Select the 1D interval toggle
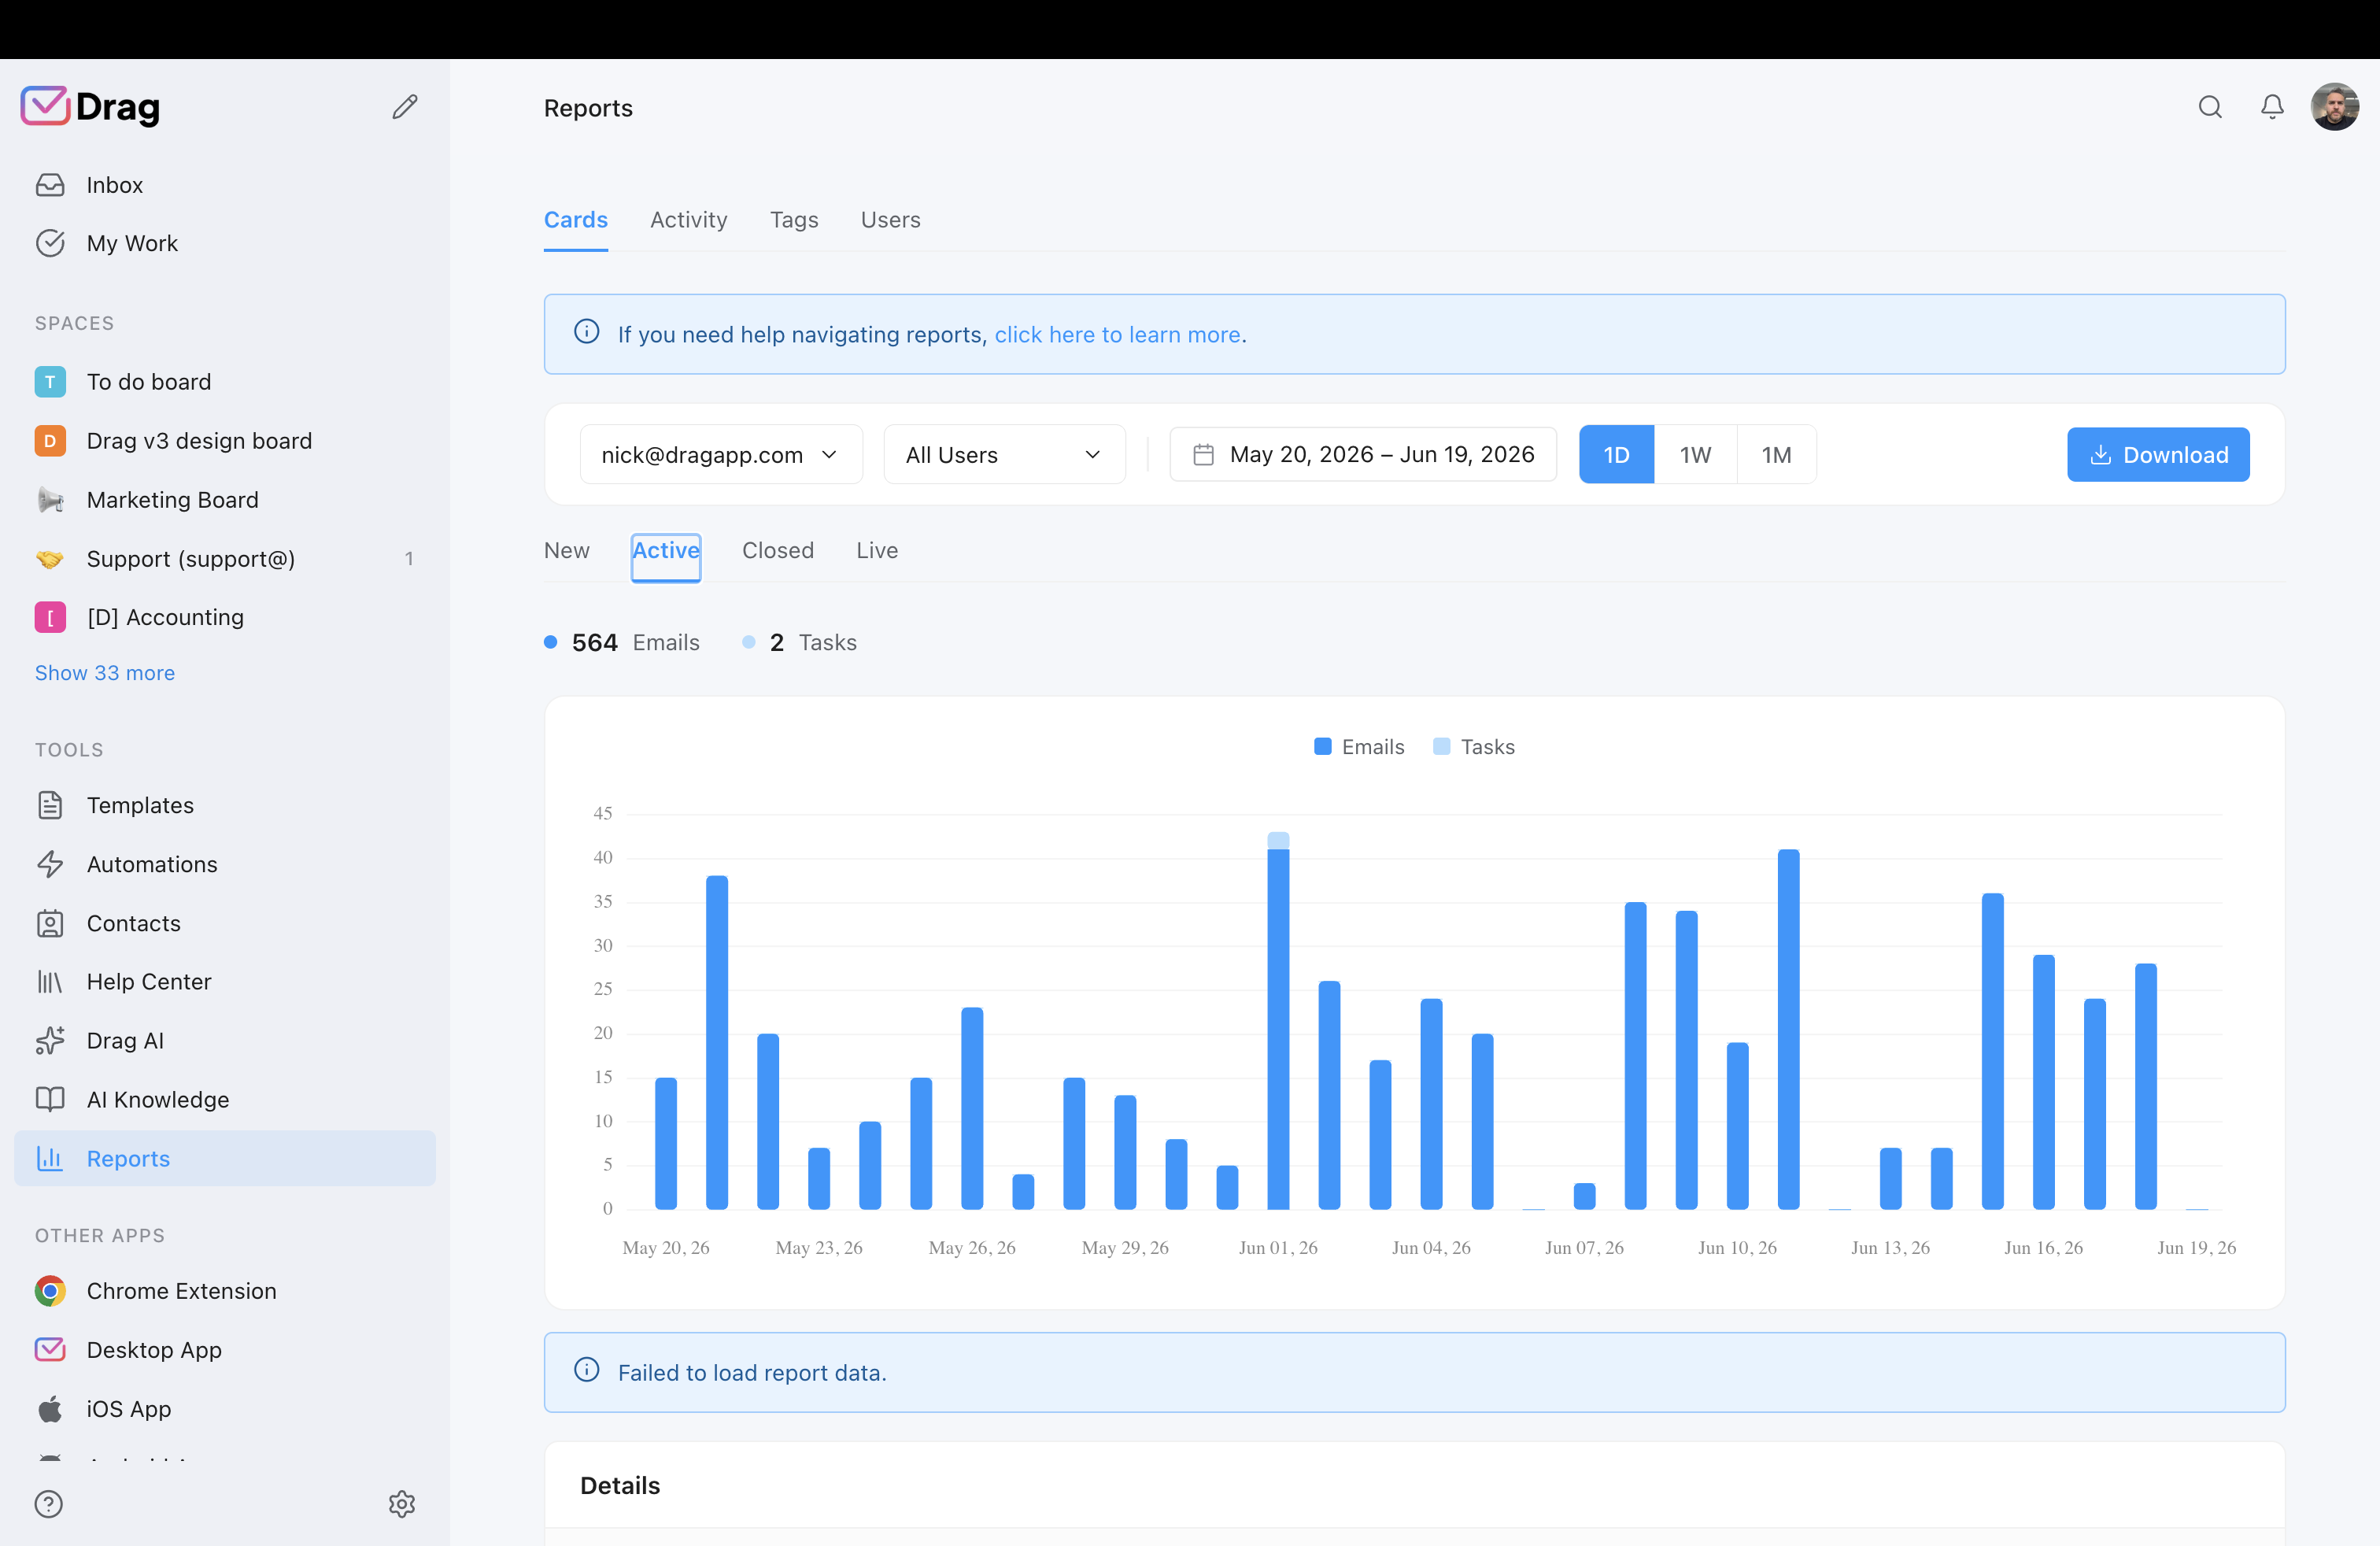 point(1616,455)
